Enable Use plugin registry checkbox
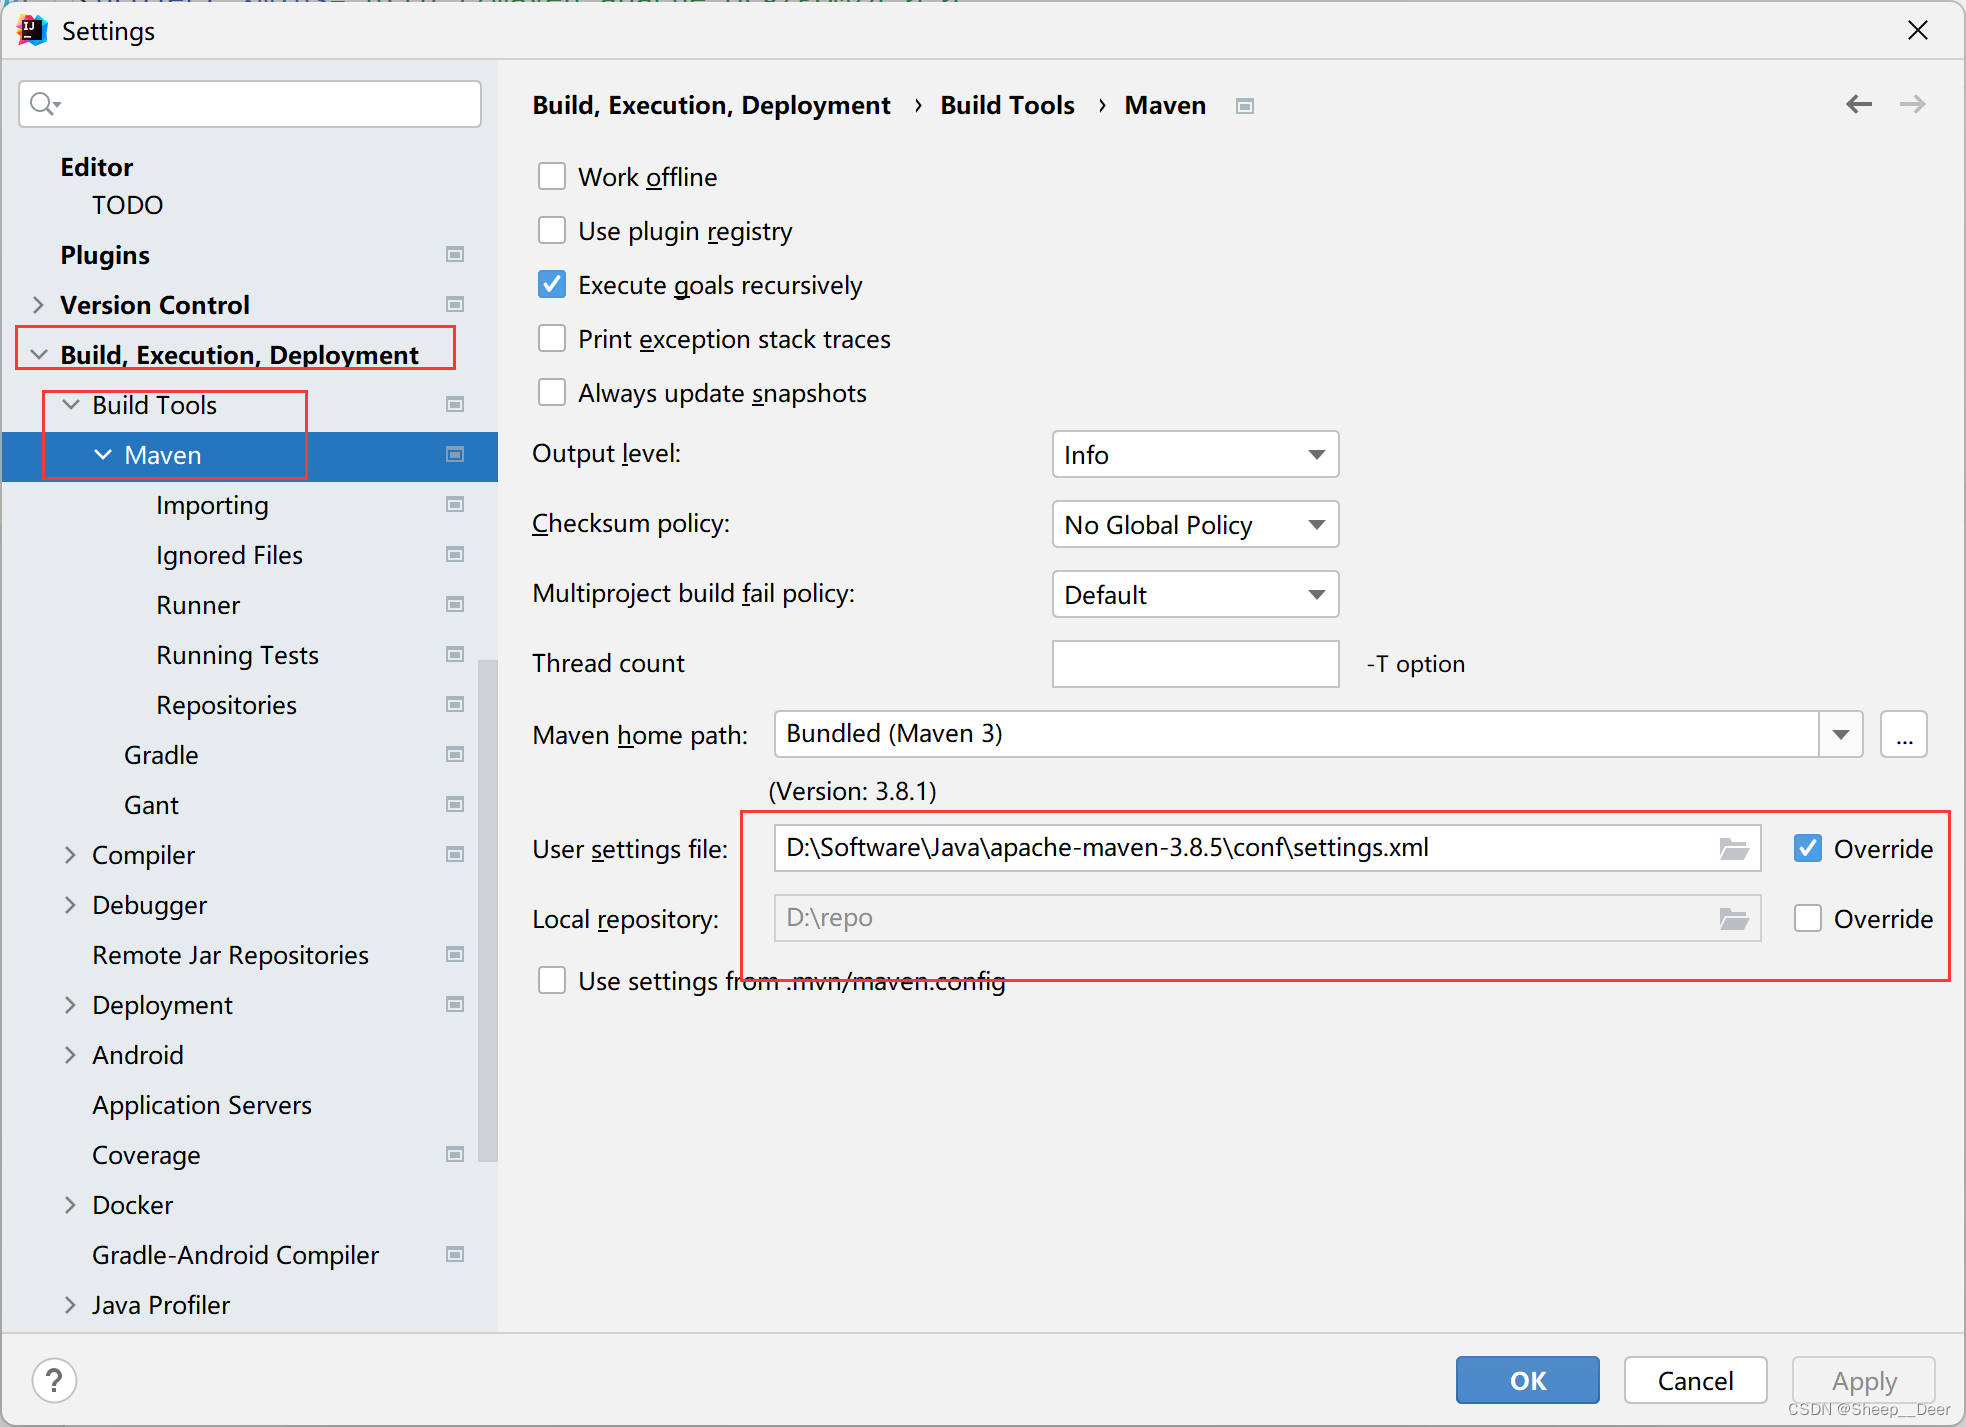This screenshot has height=1427, width=1966. point(552,231)
